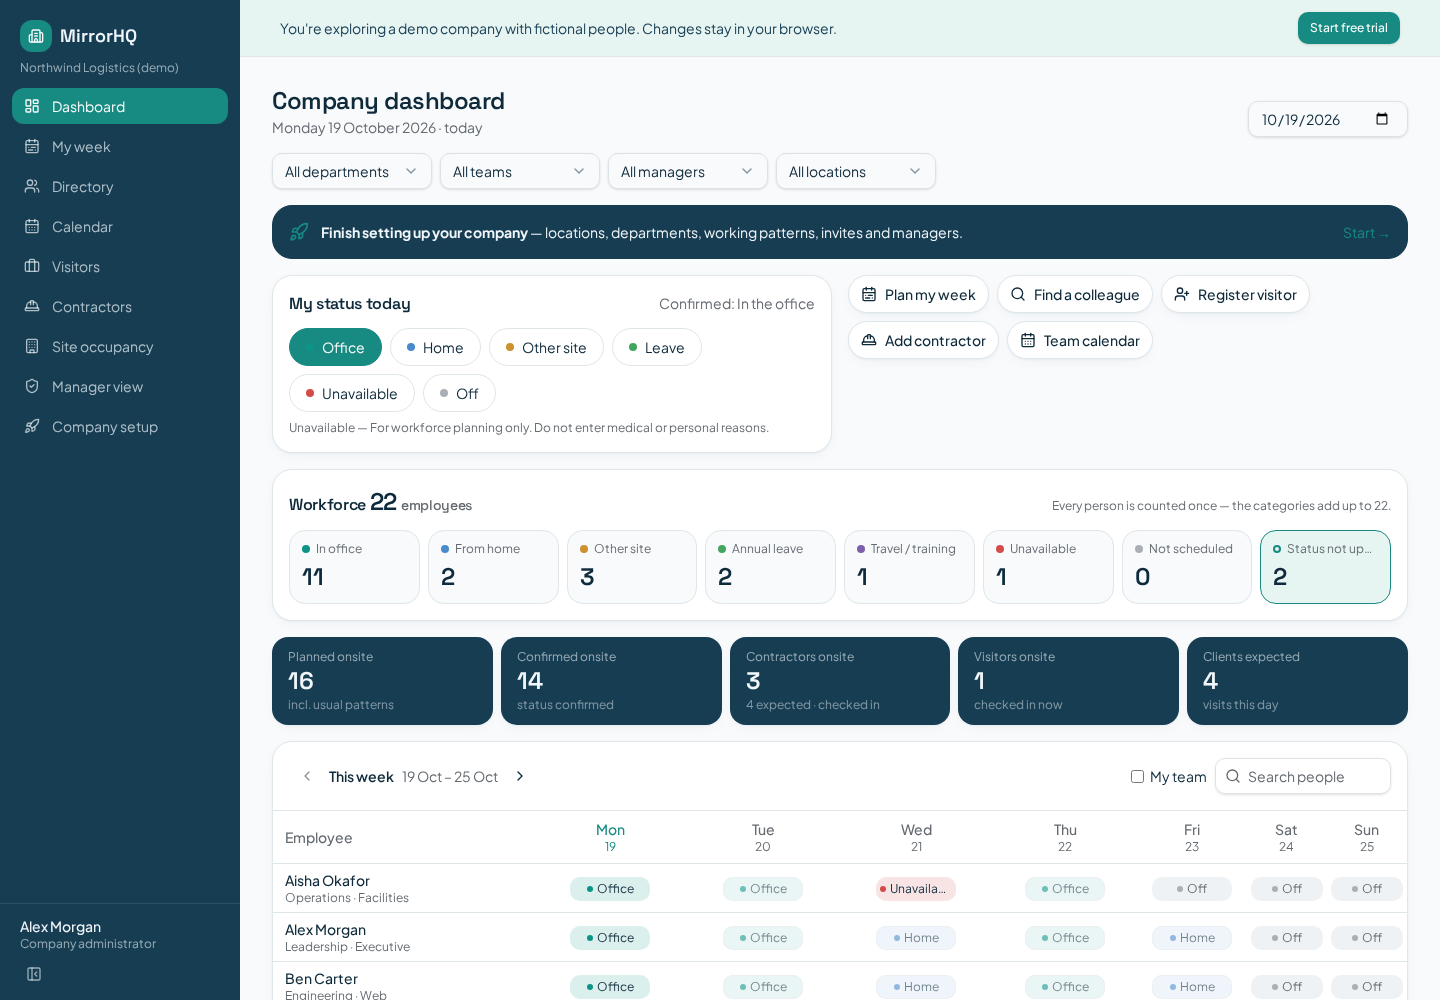
Task: Click the Search people input field
Action: click(x=1303, y=776)
